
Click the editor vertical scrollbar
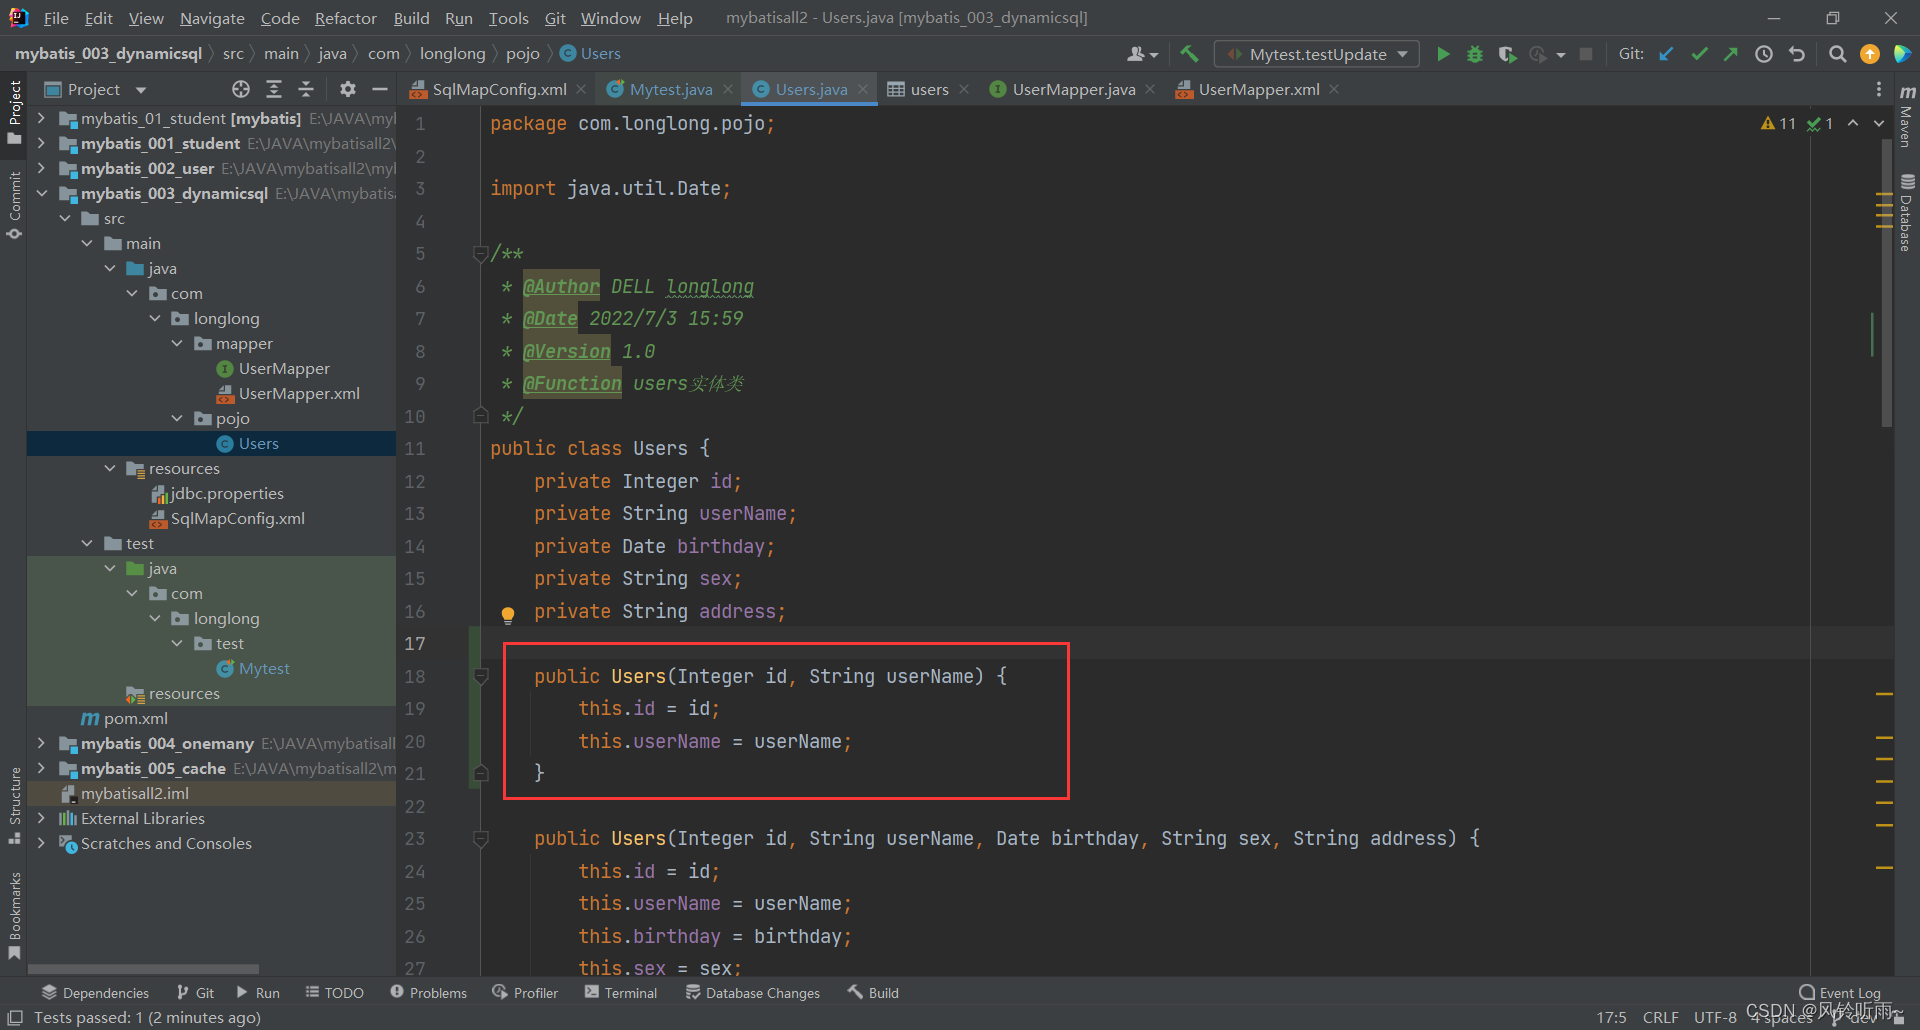coord(1887,284)
